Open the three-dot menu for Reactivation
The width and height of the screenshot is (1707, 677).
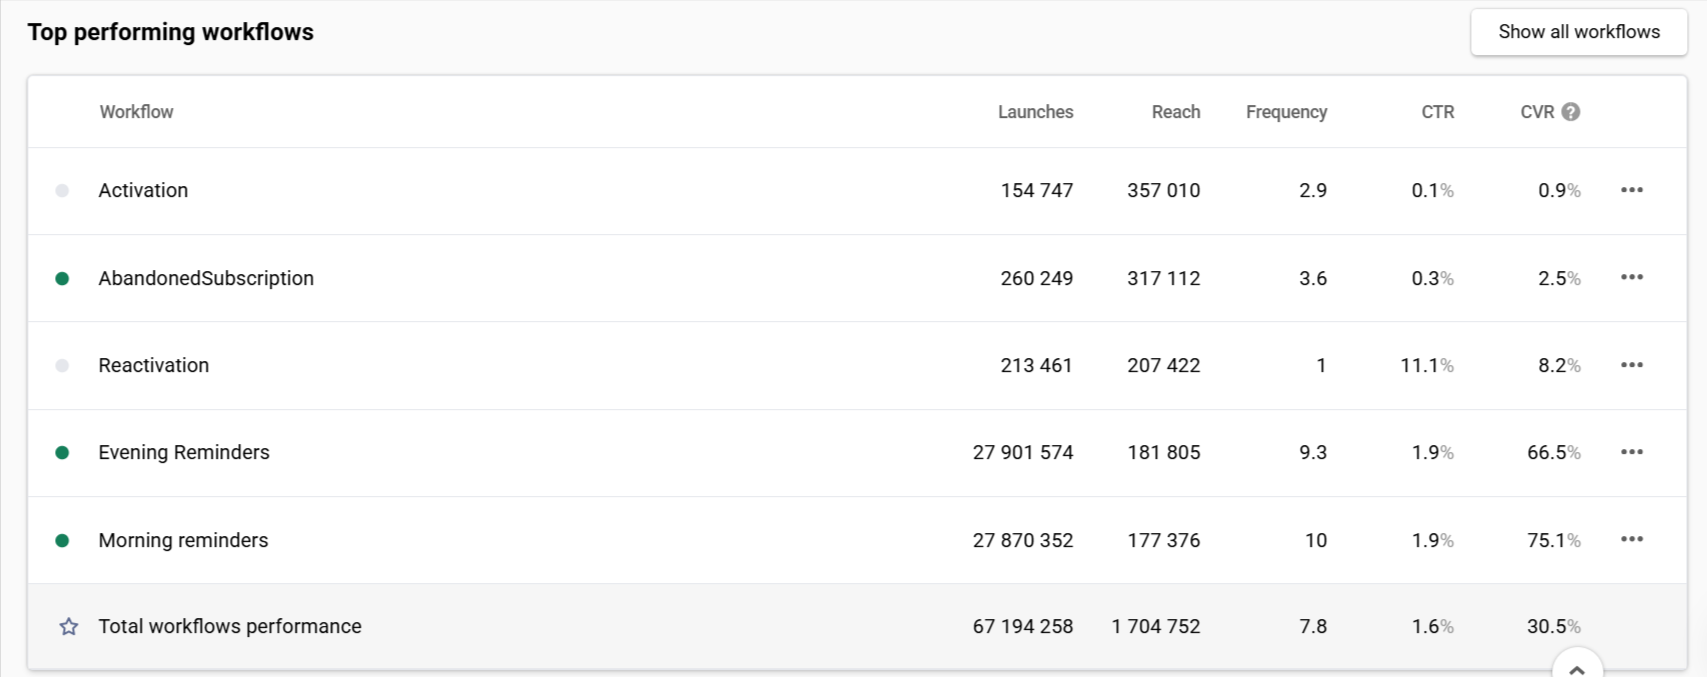pos(1632,365)
